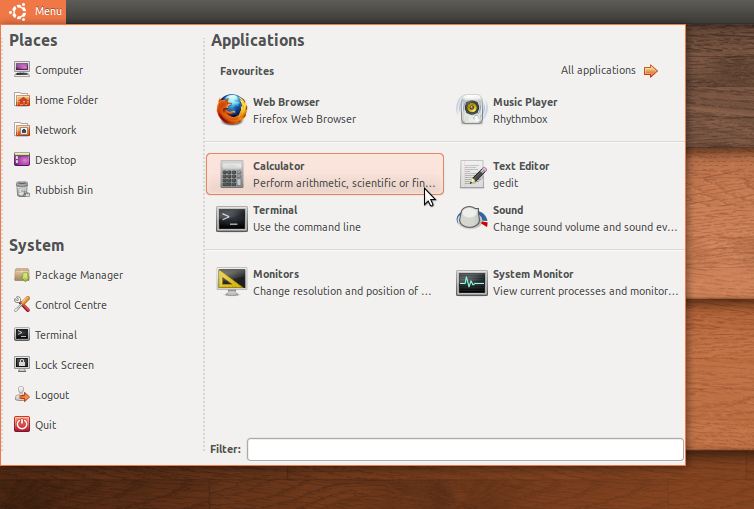Open the Sound settings icon
This screenshot has height=509, width=754.
click(x=472, y=218)
